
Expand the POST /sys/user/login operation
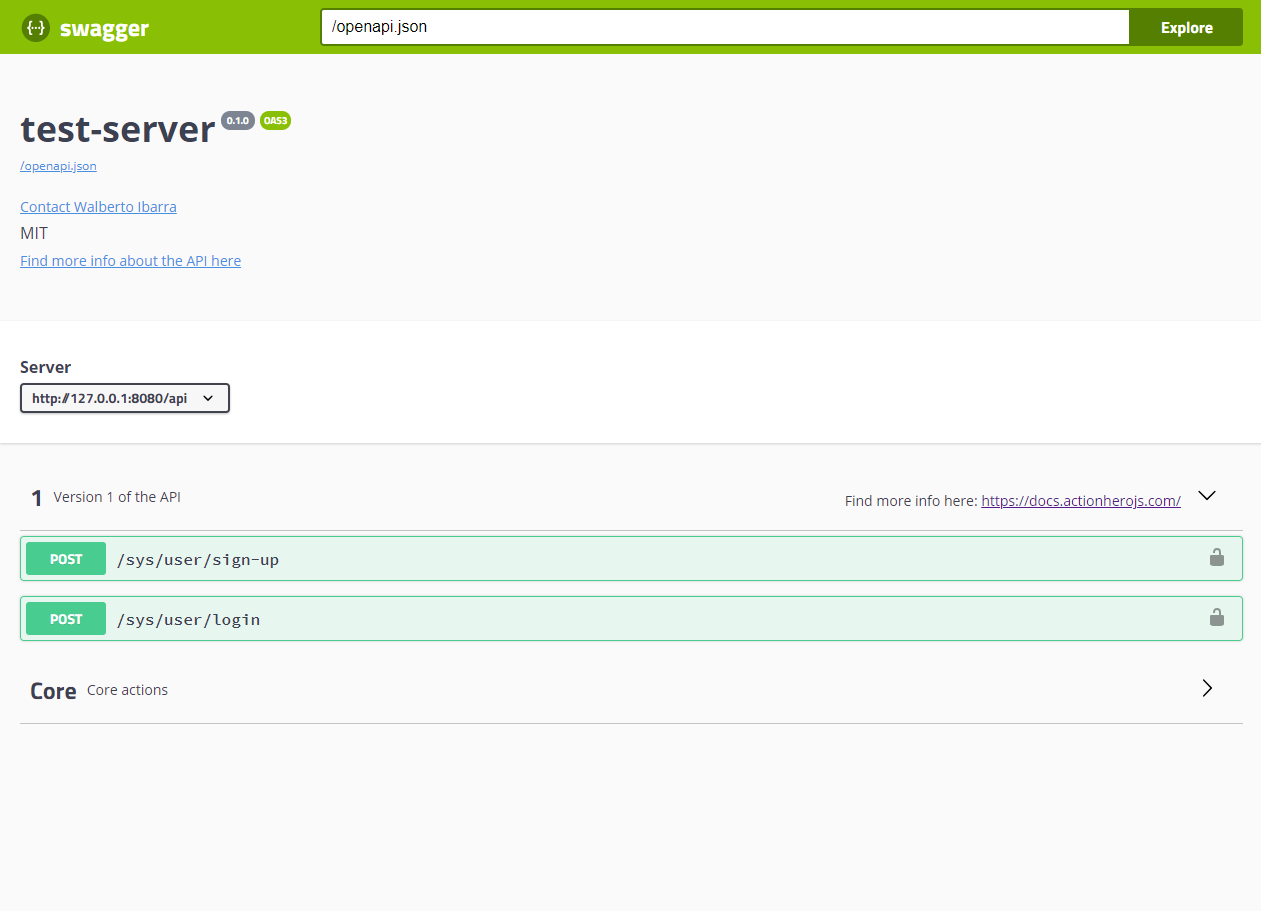(x=631, y=619)
